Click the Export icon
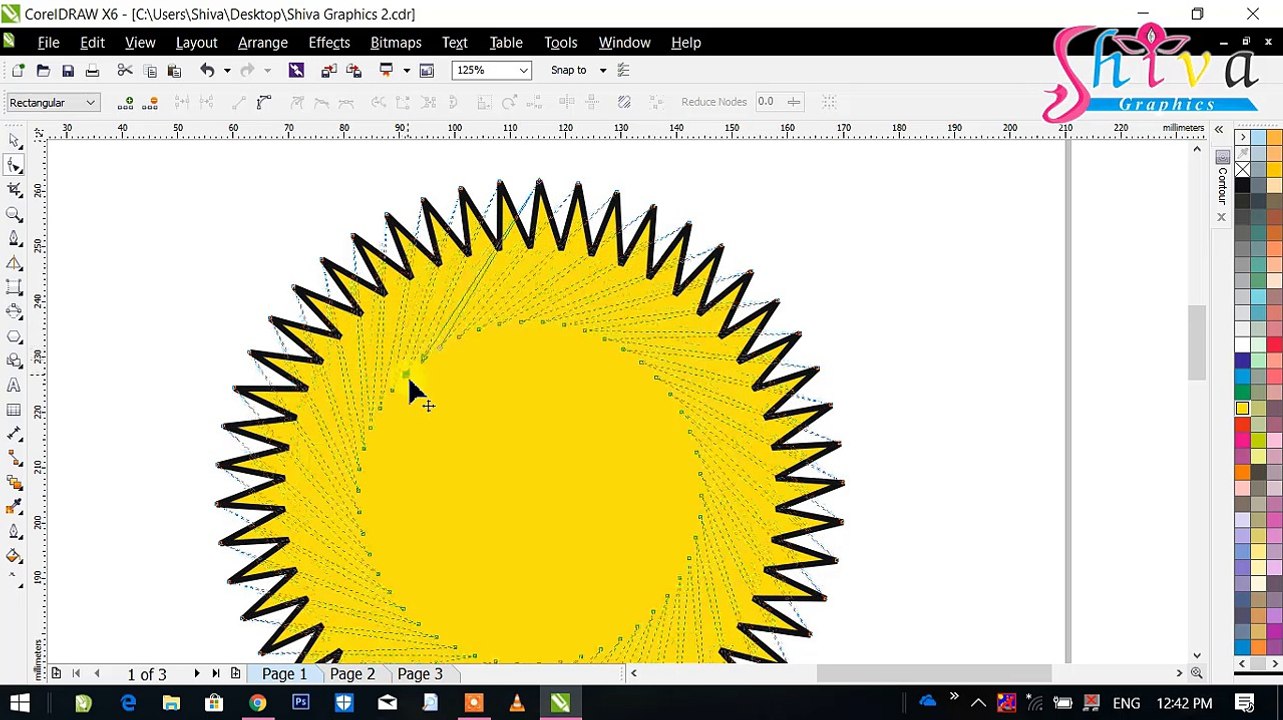This screenshot has height=720, width=1283. tap(353, 70)
